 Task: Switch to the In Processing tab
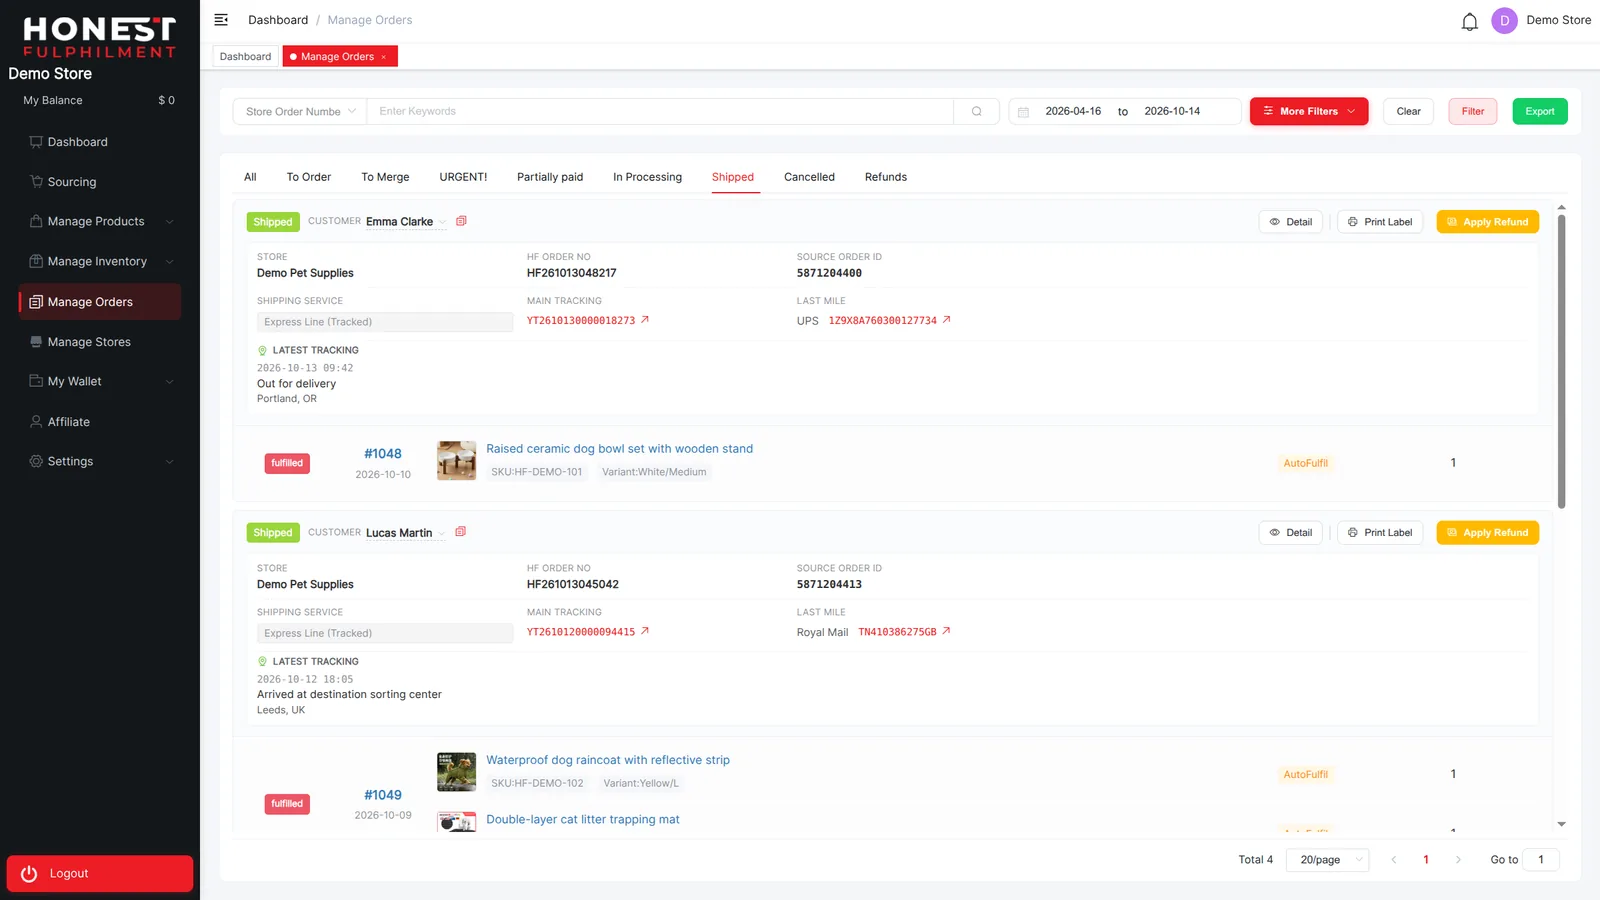point(647,177)
